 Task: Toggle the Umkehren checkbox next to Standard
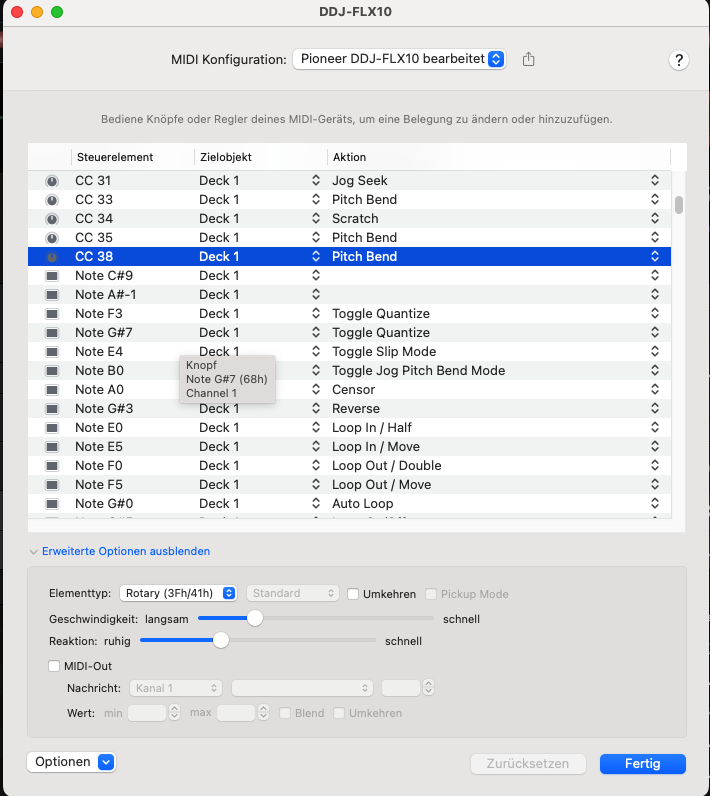(x=353, y=594)
